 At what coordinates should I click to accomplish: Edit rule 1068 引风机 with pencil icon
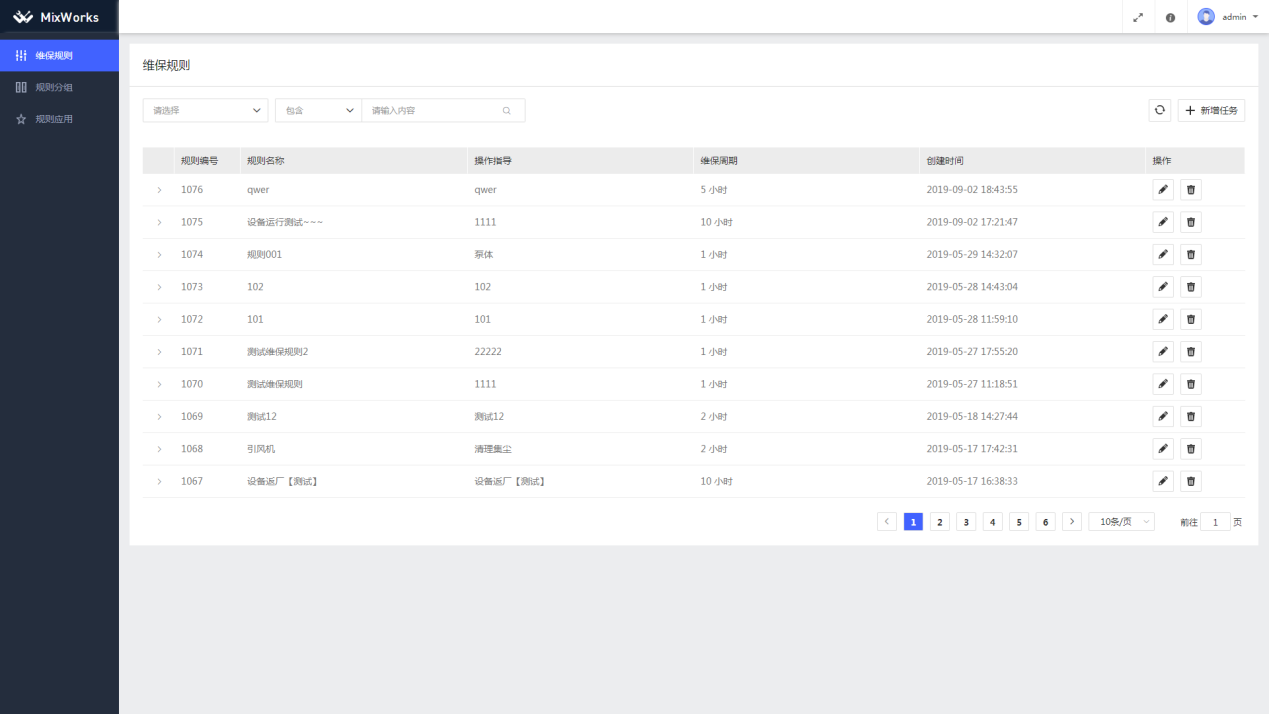(x=1162, y=449)
